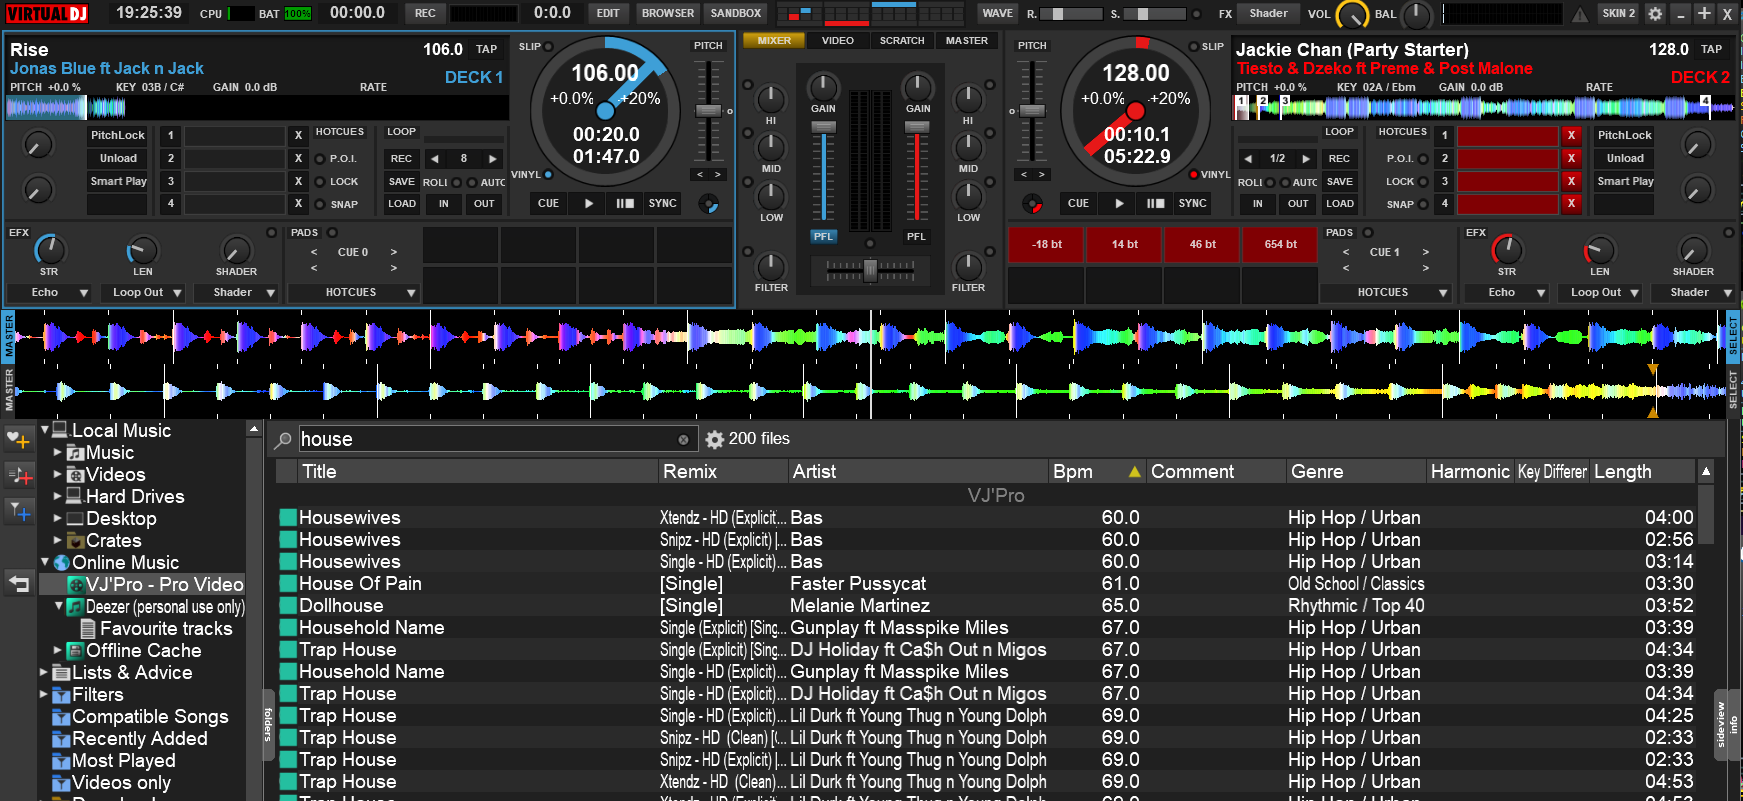Switch to the VIDEO tab

click(x=838, y=41)
